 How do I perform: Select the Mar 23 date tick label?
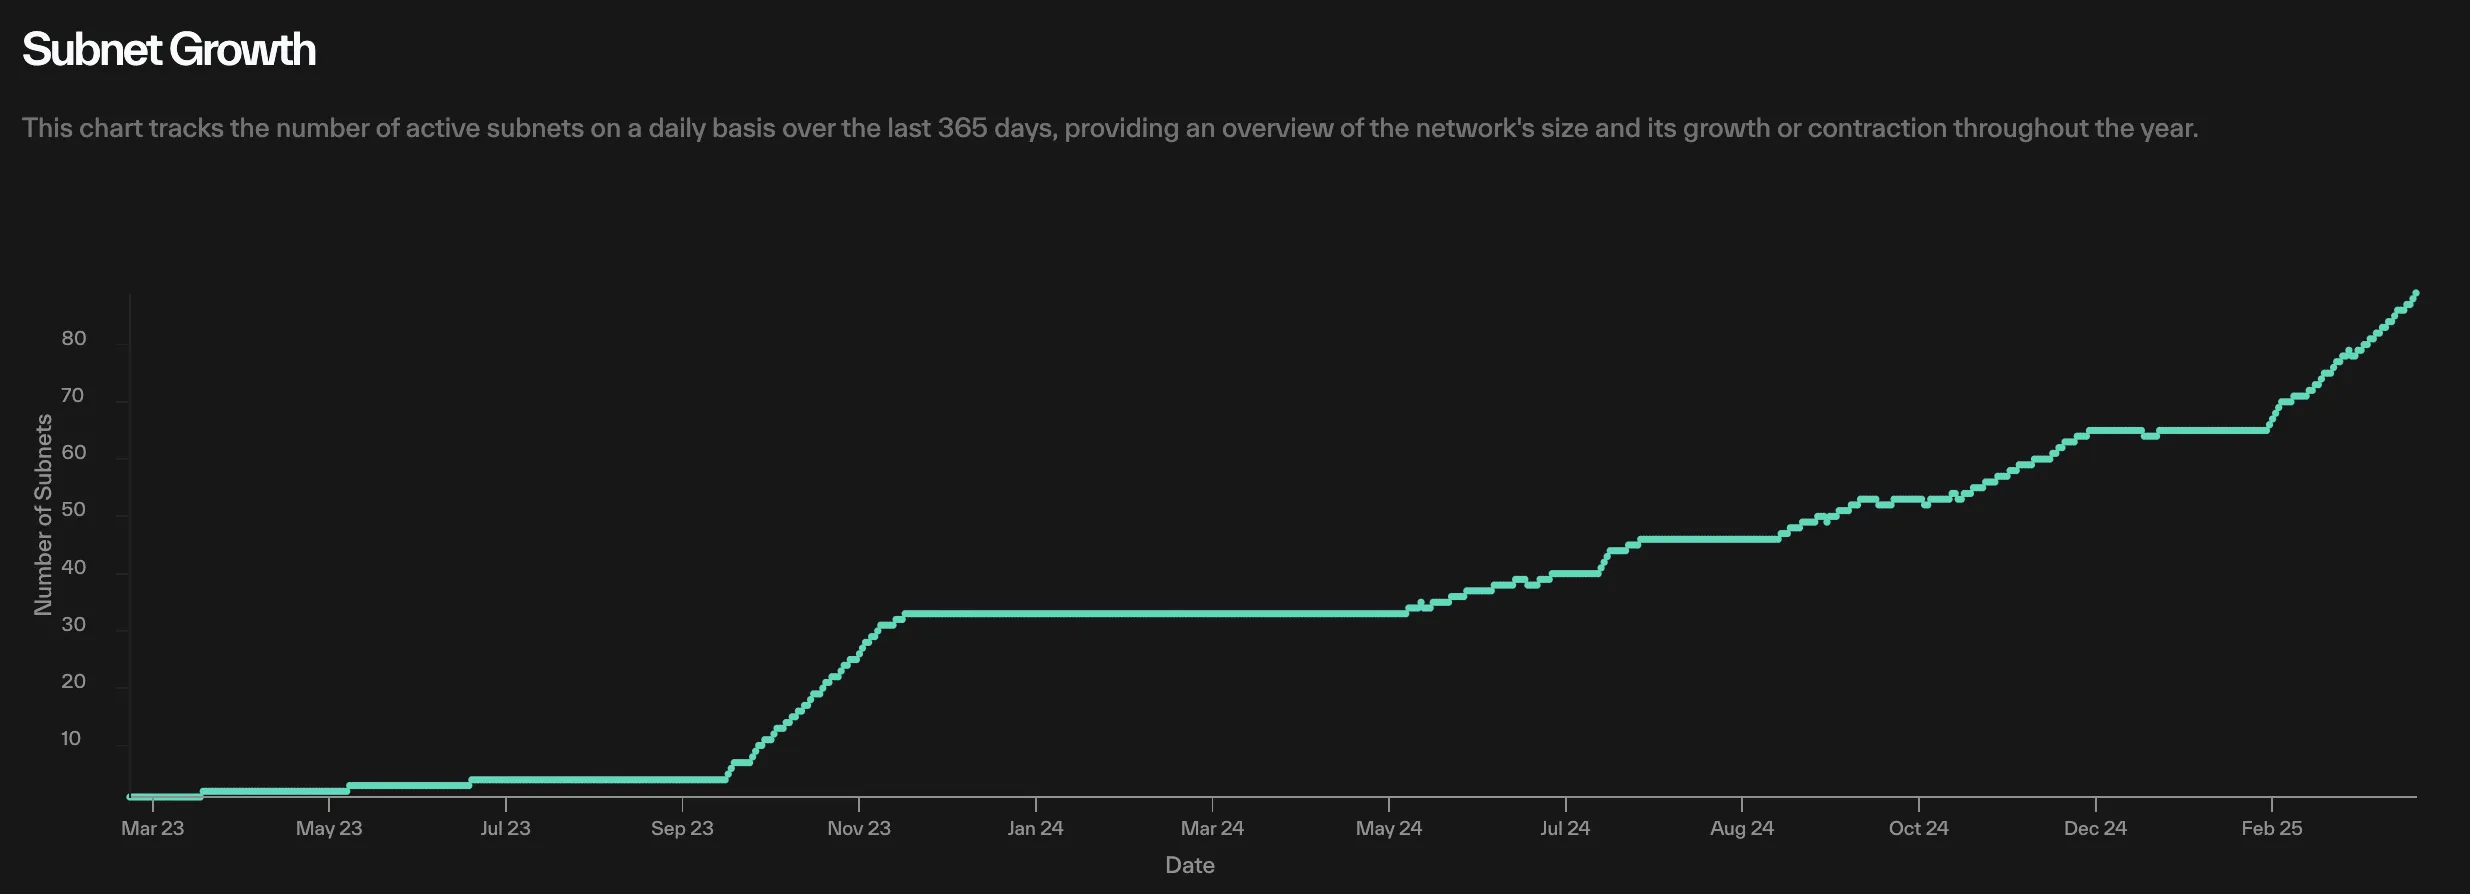pos(152,828)
